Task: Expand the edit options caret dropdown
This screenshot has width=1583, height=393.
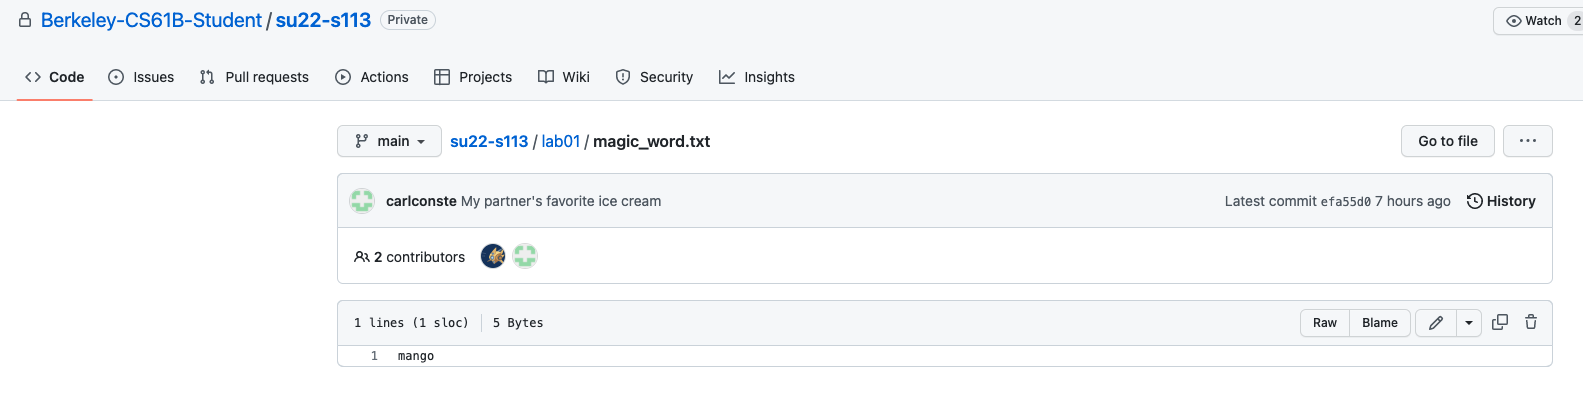Action: [x=1469, y=323]
